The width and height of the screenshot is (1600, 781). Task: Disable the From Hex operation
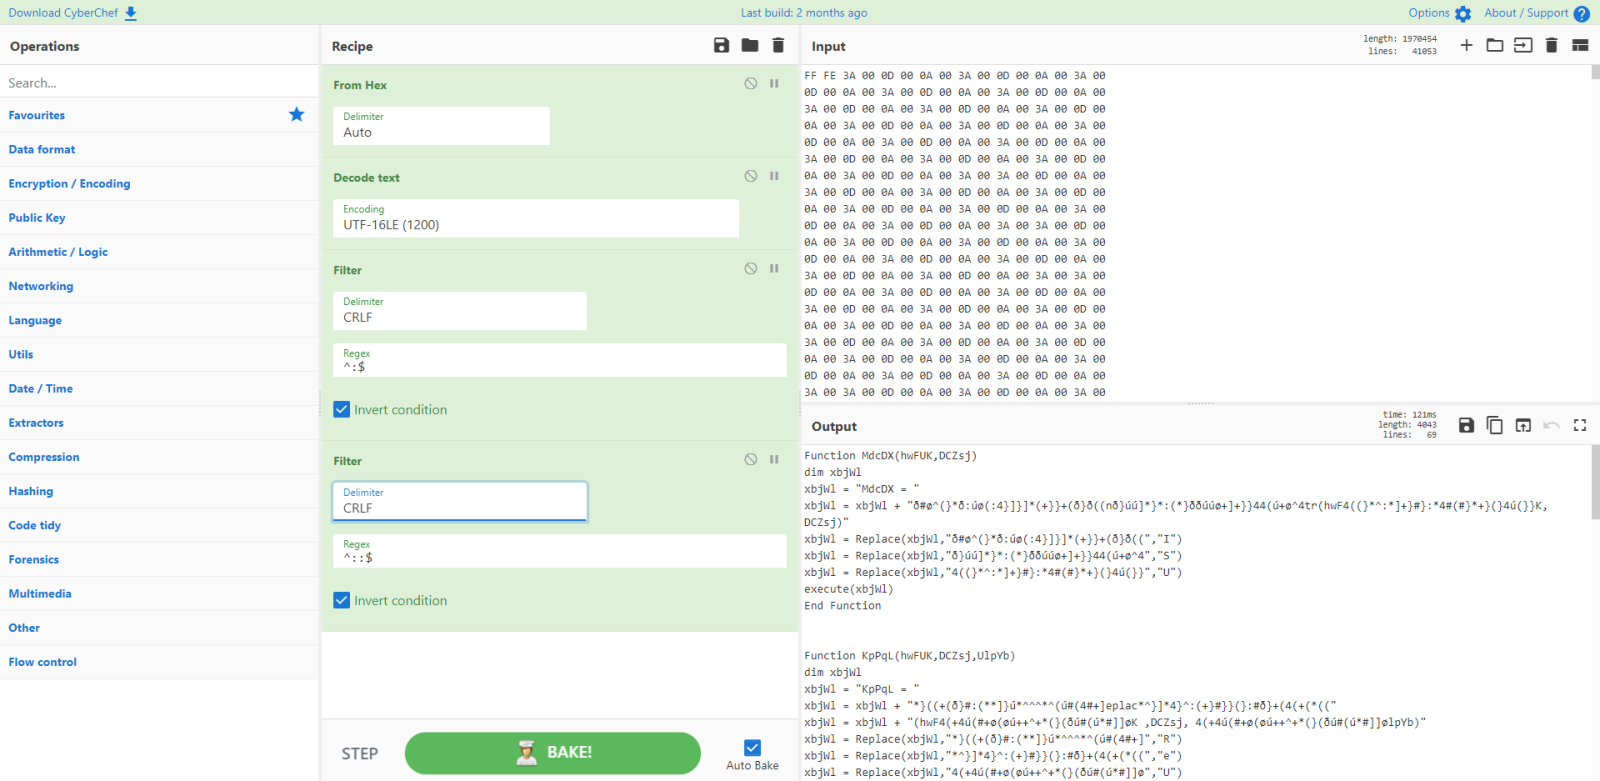tap(750, 84)
